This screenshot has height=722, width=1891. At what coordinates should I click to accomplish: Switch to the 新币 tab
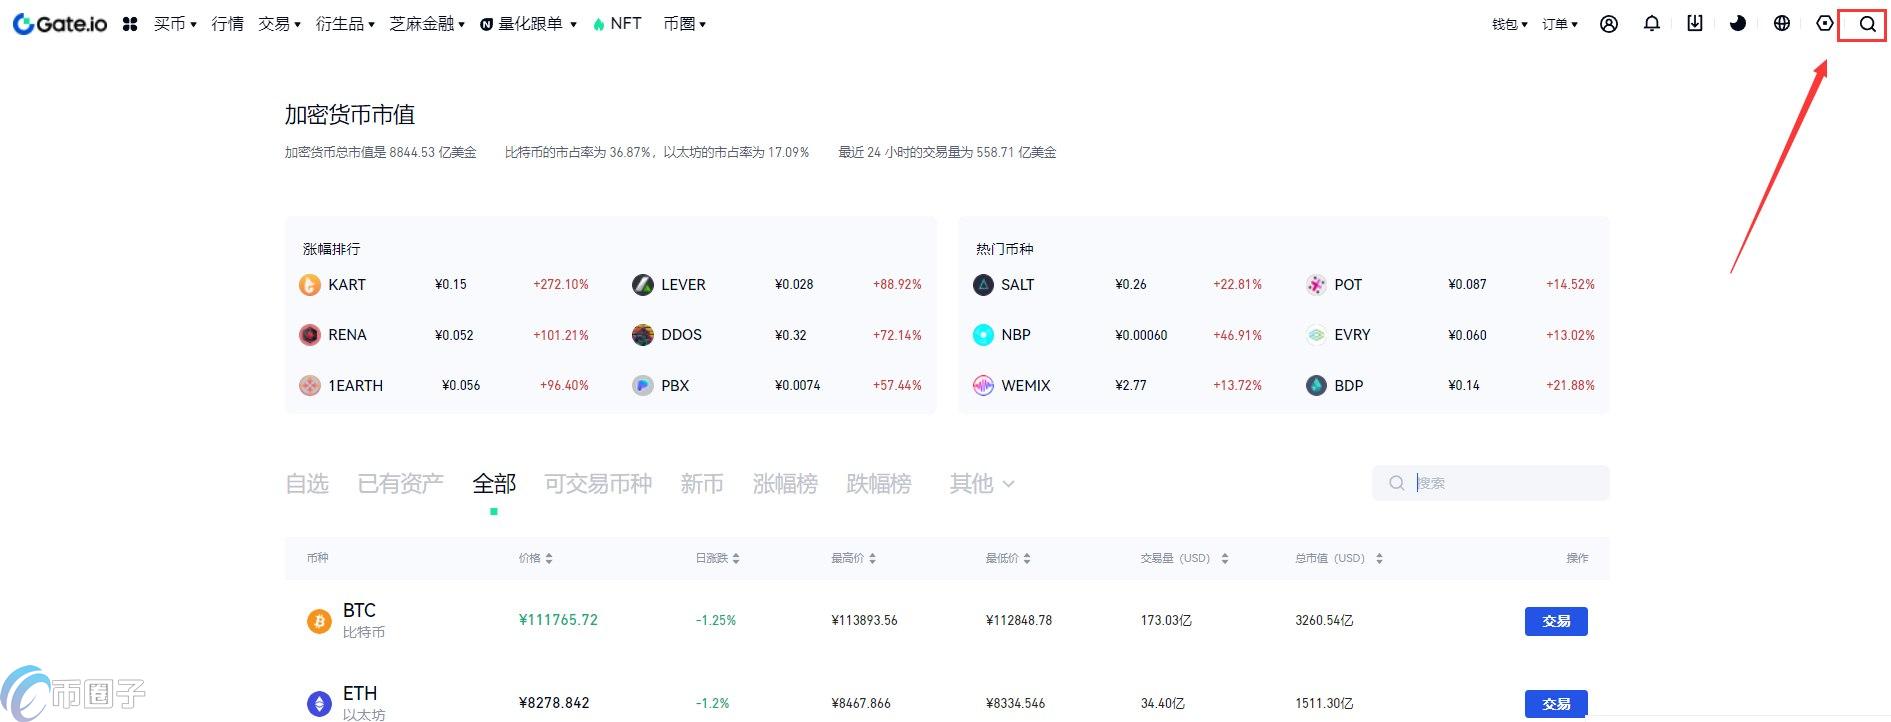click(x=702, y=484)
